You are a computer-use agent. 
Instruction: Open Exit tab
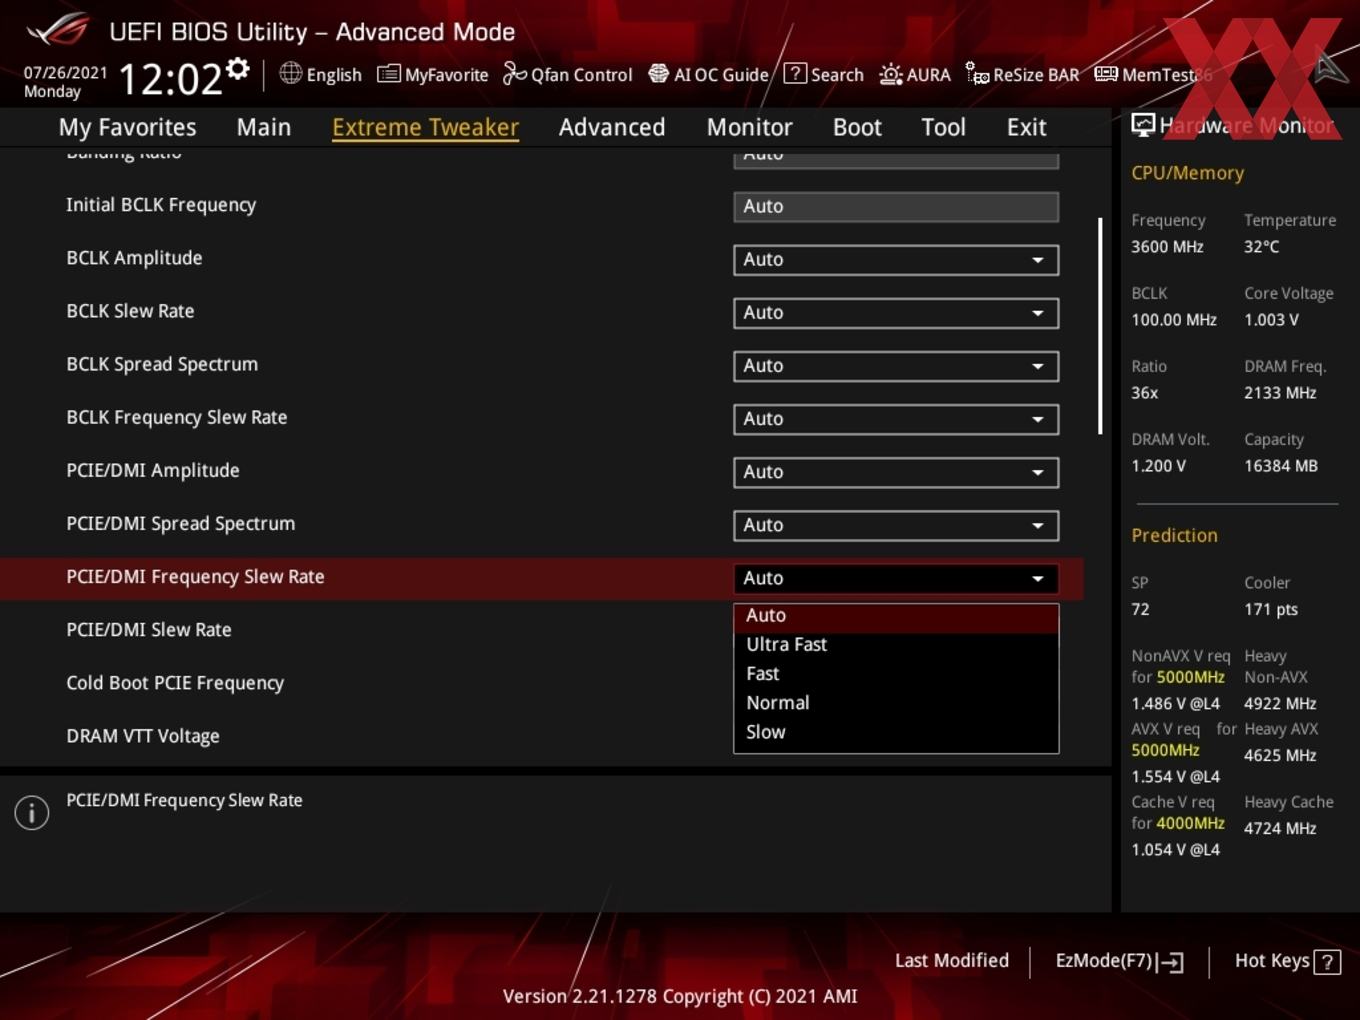1026,127
